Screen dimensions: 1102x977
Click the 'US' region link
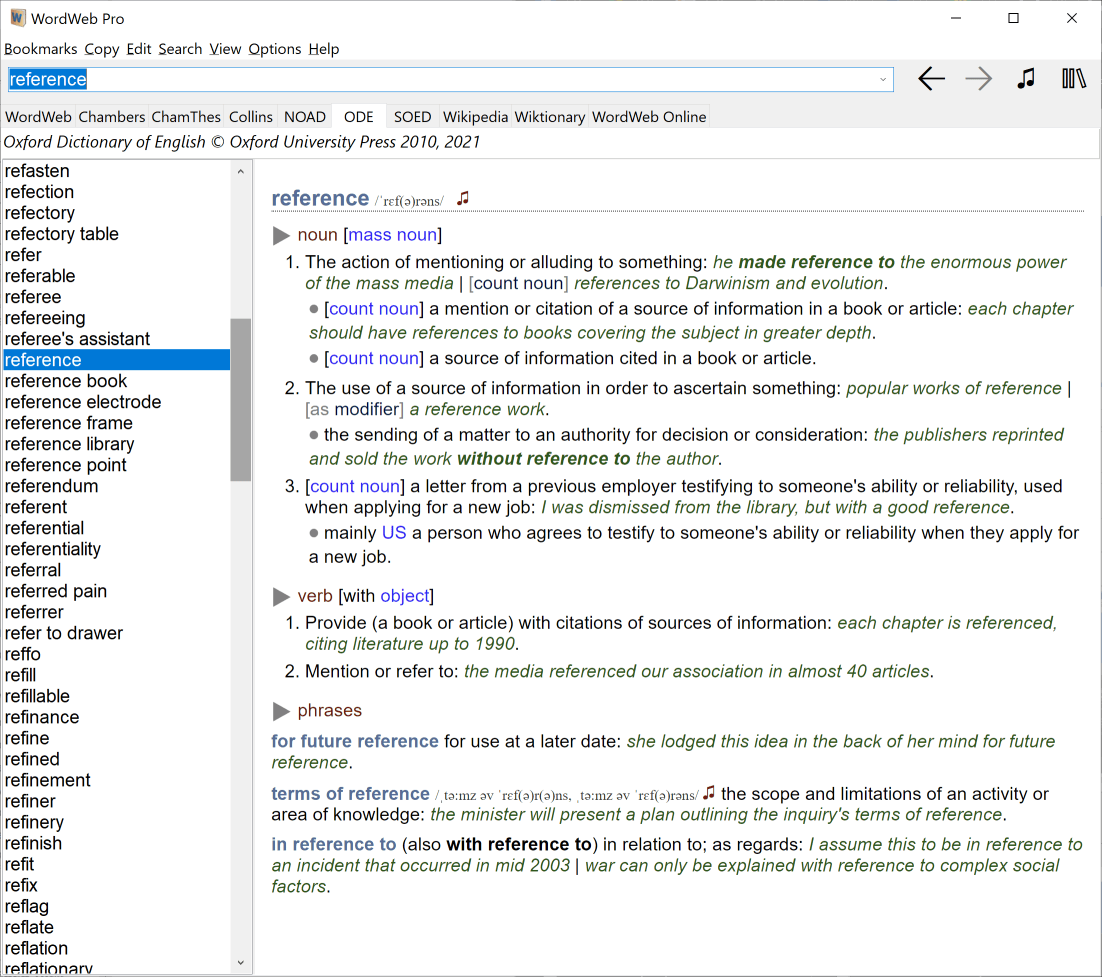[x=394, y=533]
